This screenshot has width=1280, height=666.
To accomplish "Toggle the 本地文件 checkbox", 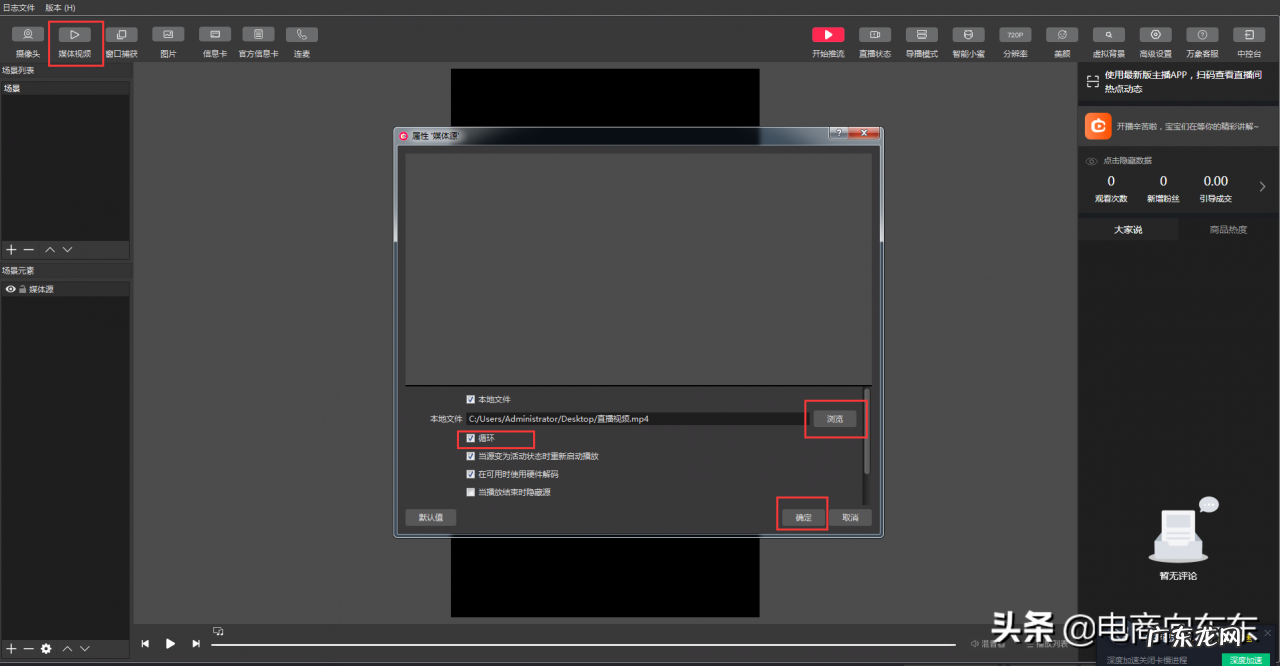I will pos(471,399).
